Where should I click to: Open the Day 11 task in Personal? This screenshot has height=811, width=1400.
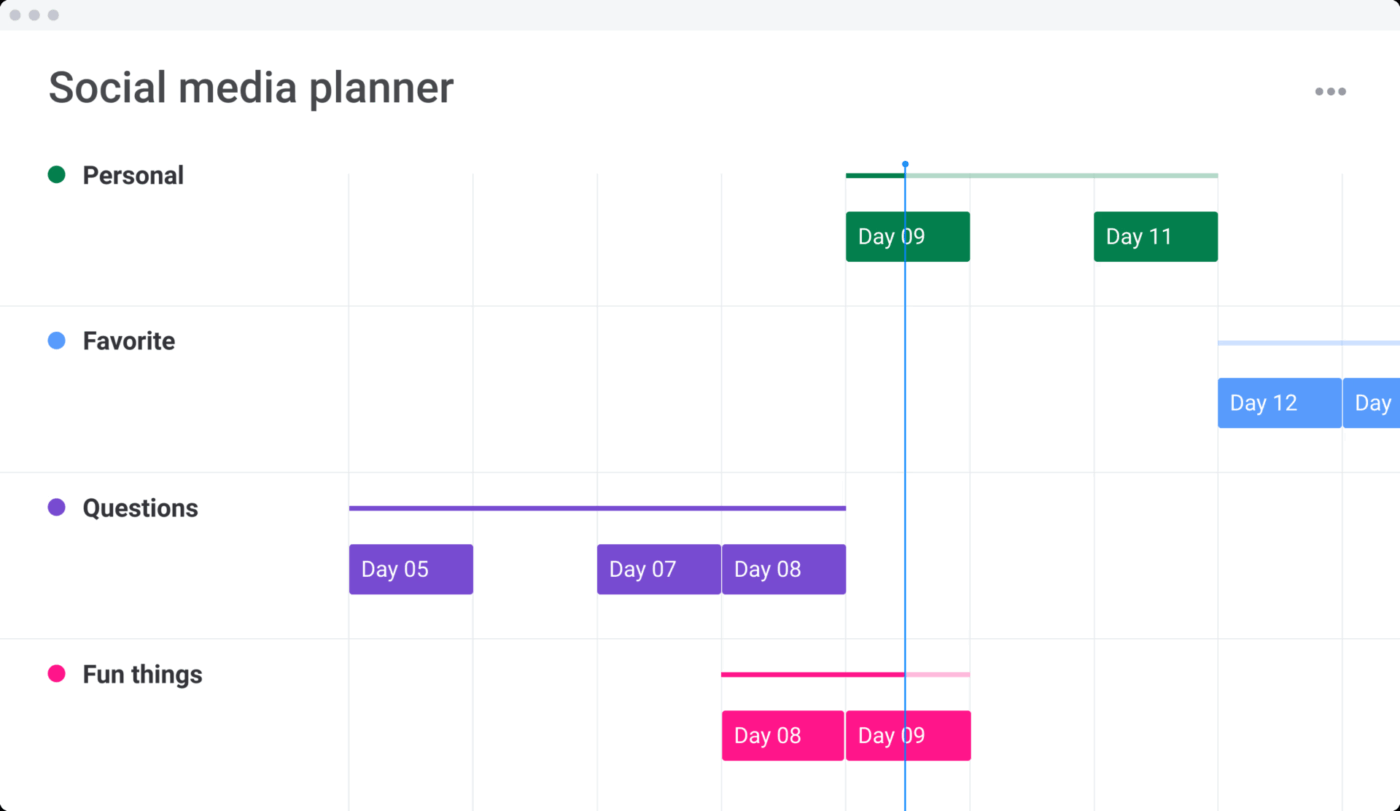(x=1155, y=236)
